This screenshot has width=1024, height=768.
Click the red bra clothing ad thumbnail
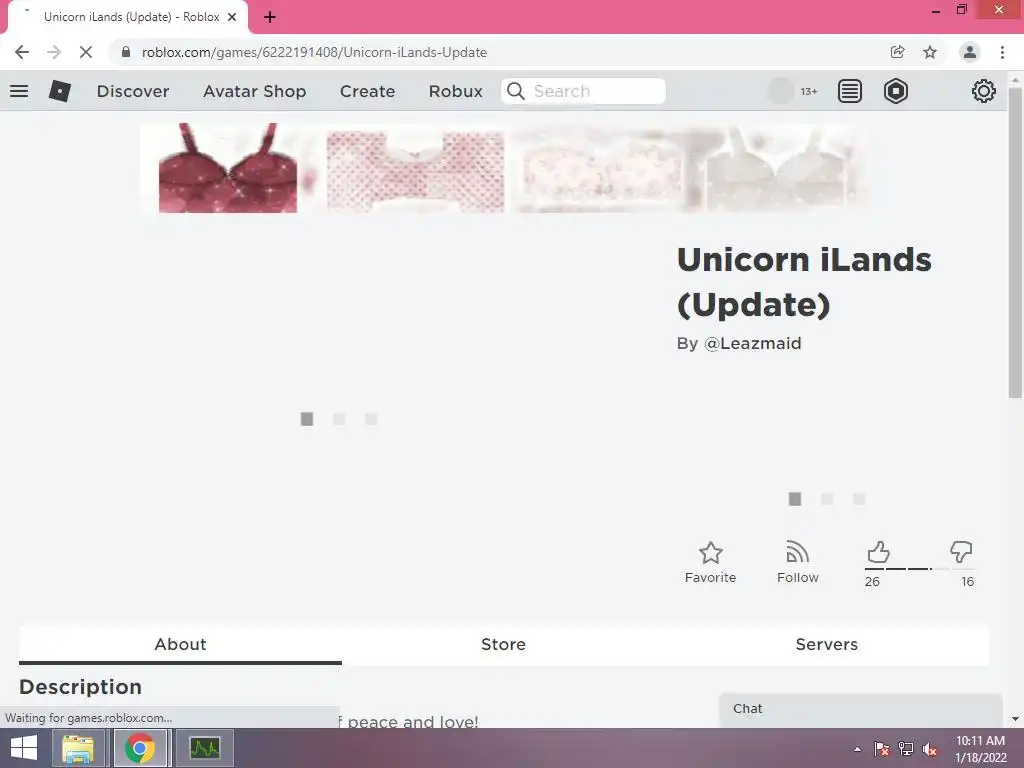pos(227,168)
